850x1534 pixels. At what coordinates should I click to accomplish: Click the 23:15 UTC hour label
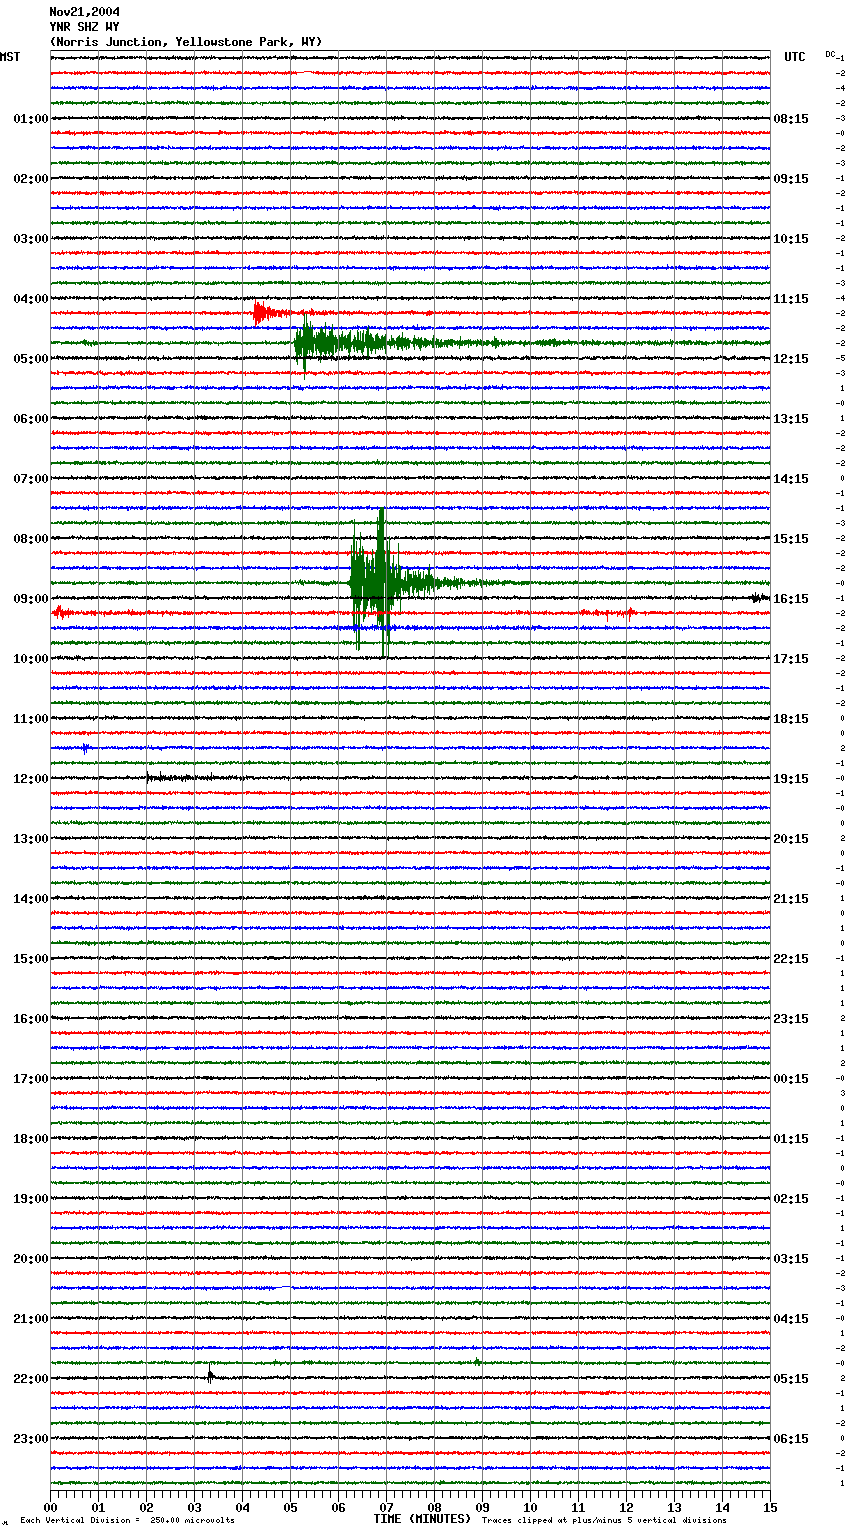click(x=791, y=1019)
